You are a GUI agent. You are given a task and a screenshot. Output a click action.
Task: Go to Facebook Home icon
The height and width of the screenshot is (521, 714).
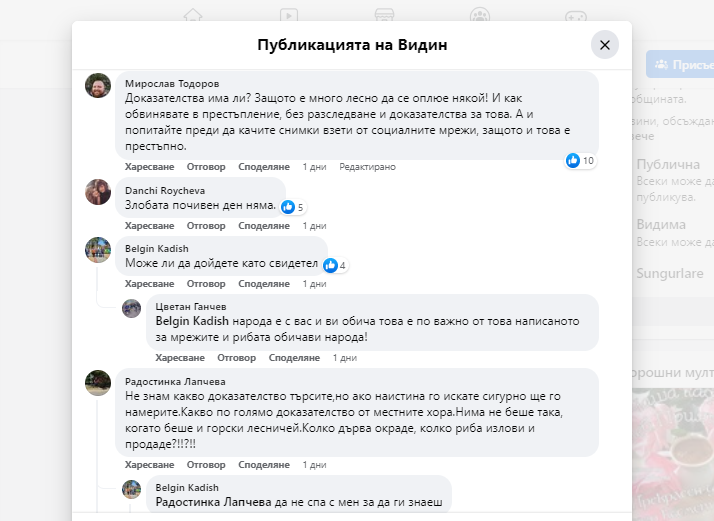(x=193, y=15)
